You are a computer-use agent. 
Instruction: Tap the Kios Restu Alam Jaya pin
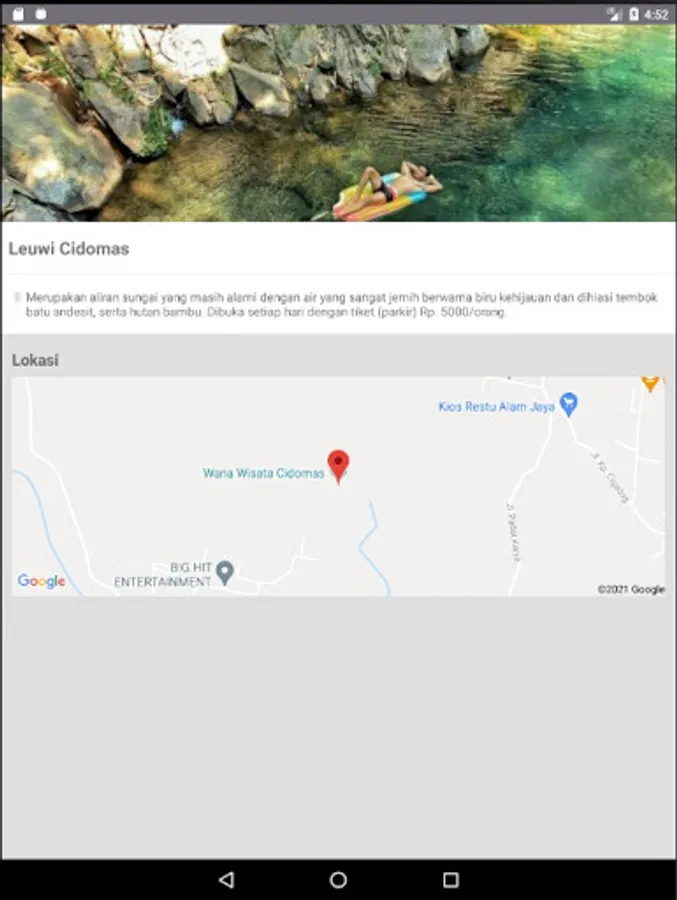(568, 404)
